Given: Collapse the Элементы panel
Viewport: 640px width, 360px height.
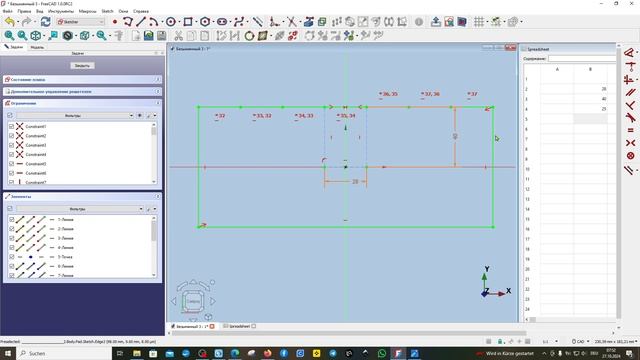Looking at the screenshot, I should (158, 196).
